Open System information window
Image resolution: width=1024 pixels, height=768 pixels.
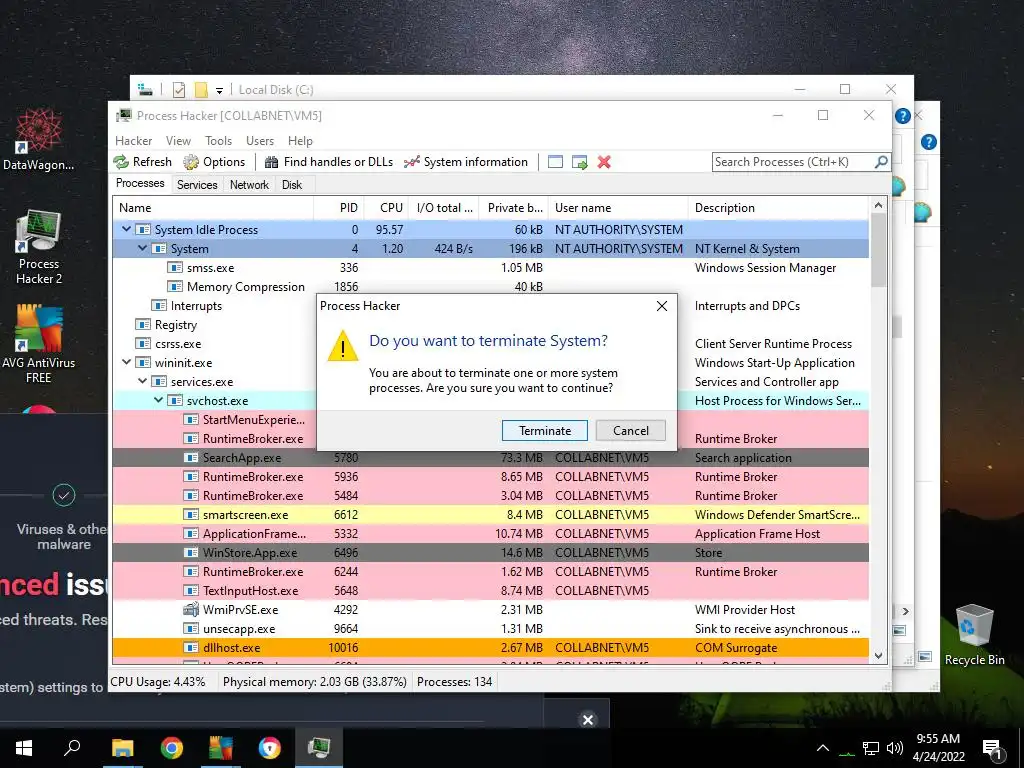[466, 162]
